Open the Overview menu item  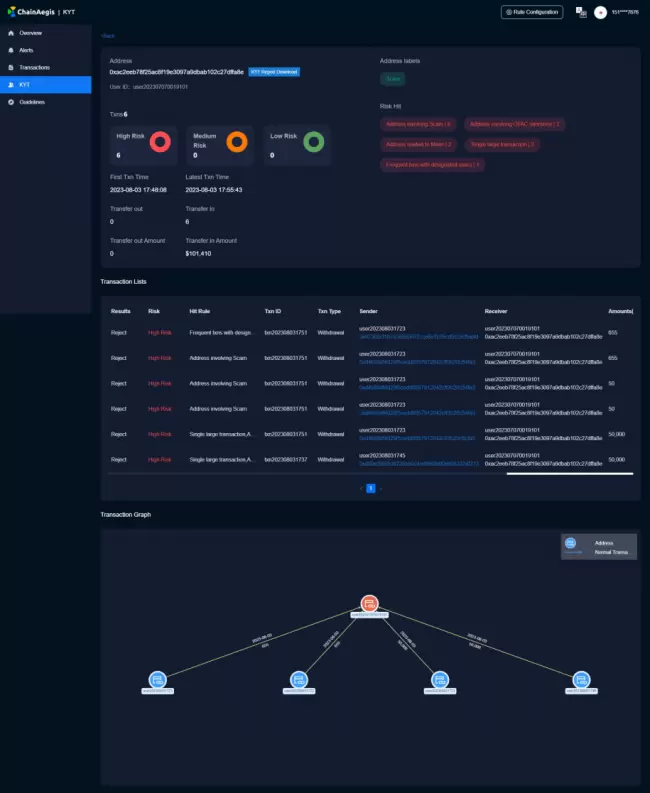coord(30,33)
